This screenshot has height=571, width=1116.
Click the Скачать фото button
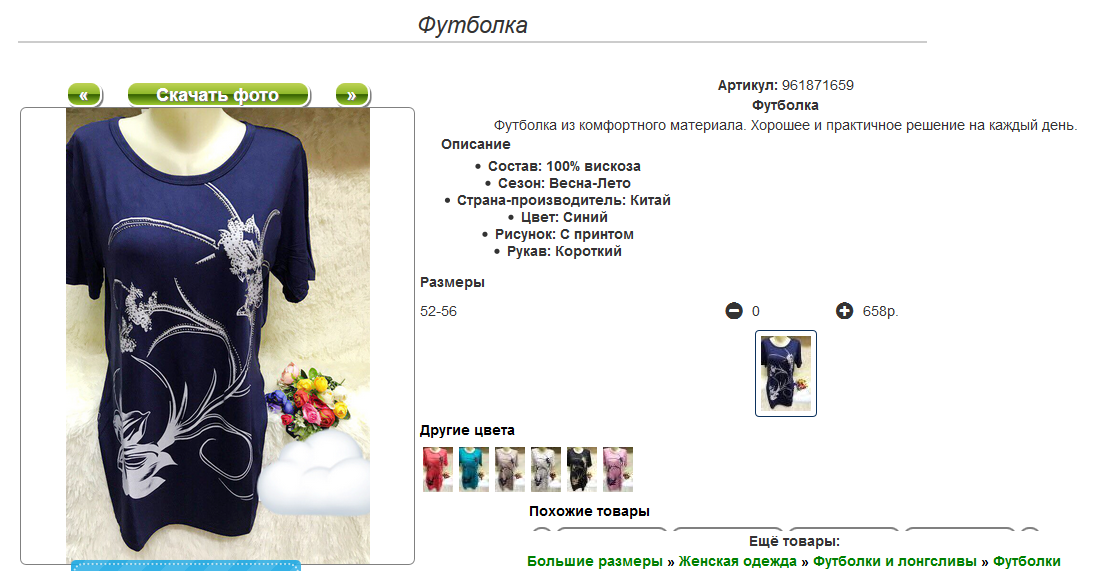point(218,95)
